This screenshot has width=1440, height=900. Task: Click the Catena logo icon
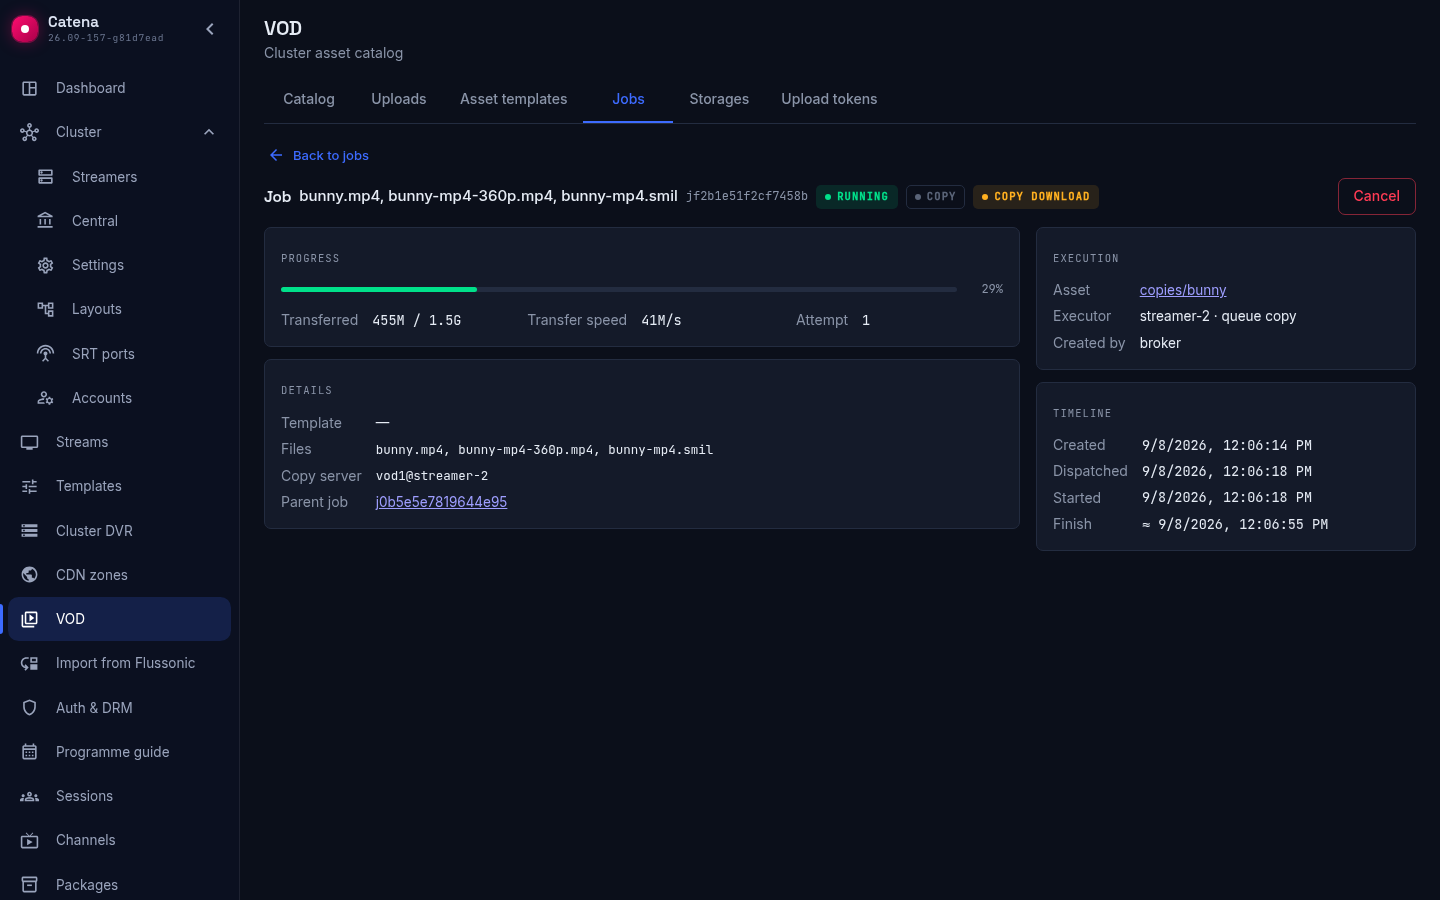[25, 29]
